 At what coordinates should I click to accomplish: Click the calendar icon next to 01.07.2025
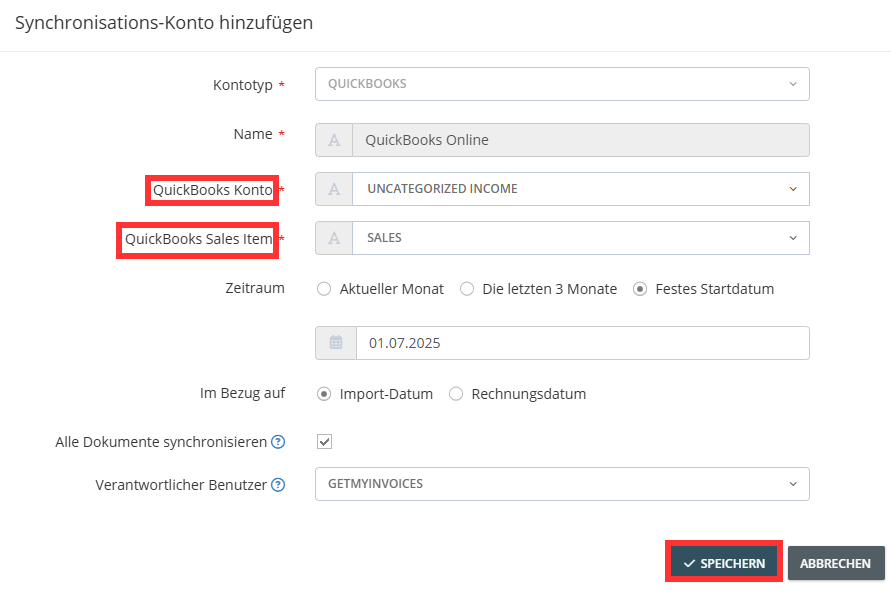pos(336,343)
